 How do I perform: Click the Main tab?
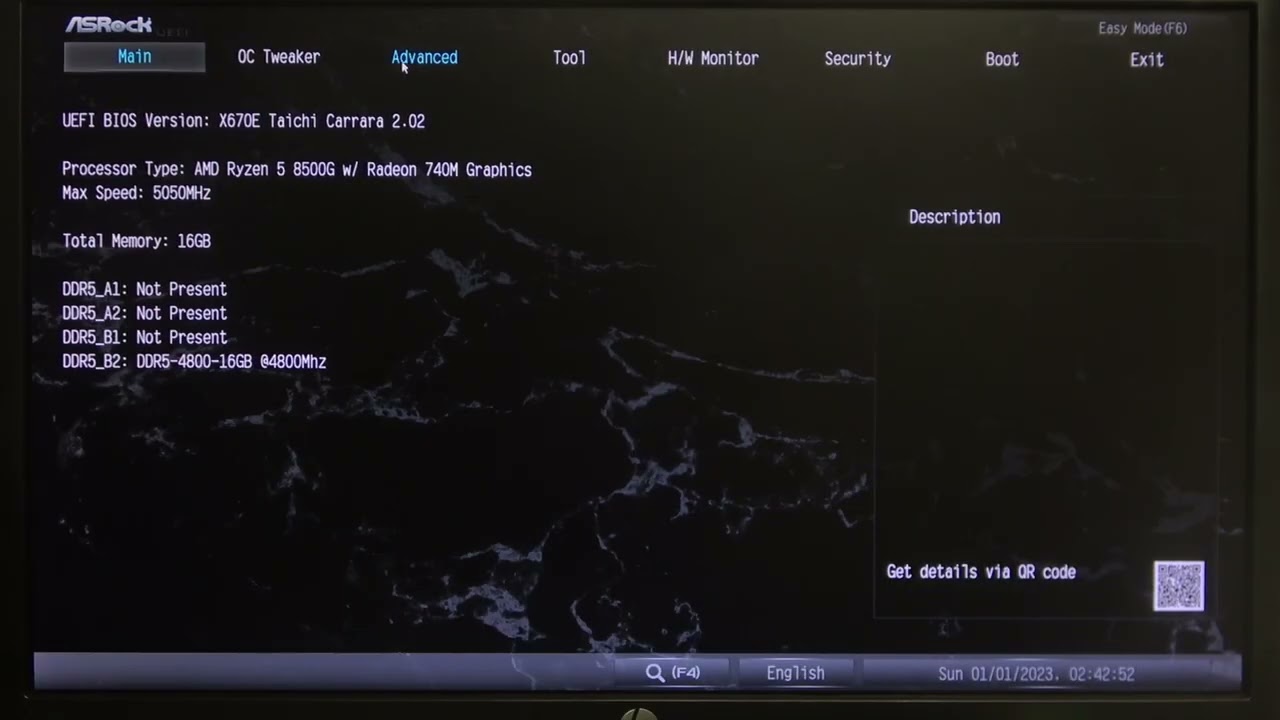134,57
